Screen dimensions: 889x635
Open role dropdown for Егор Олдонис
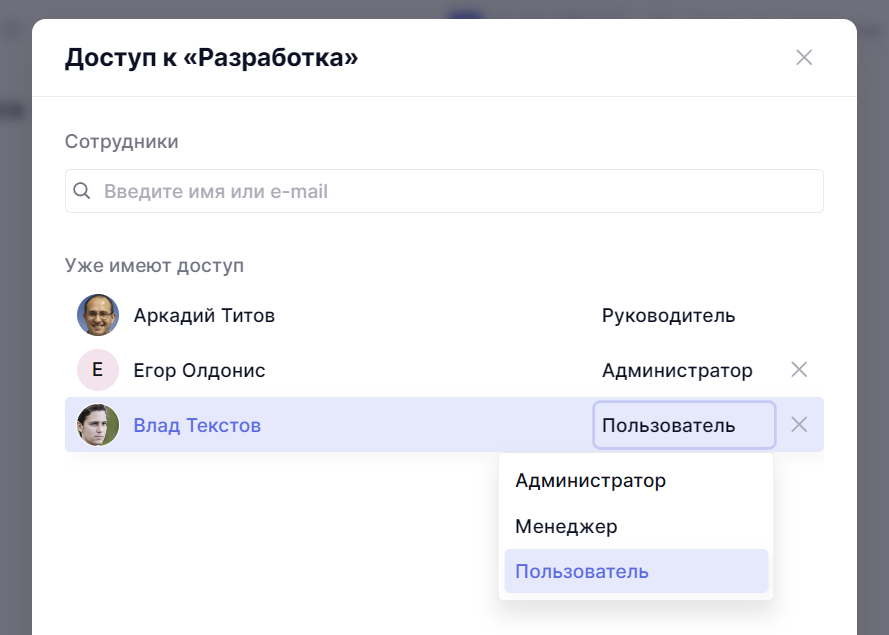[677, 371]
